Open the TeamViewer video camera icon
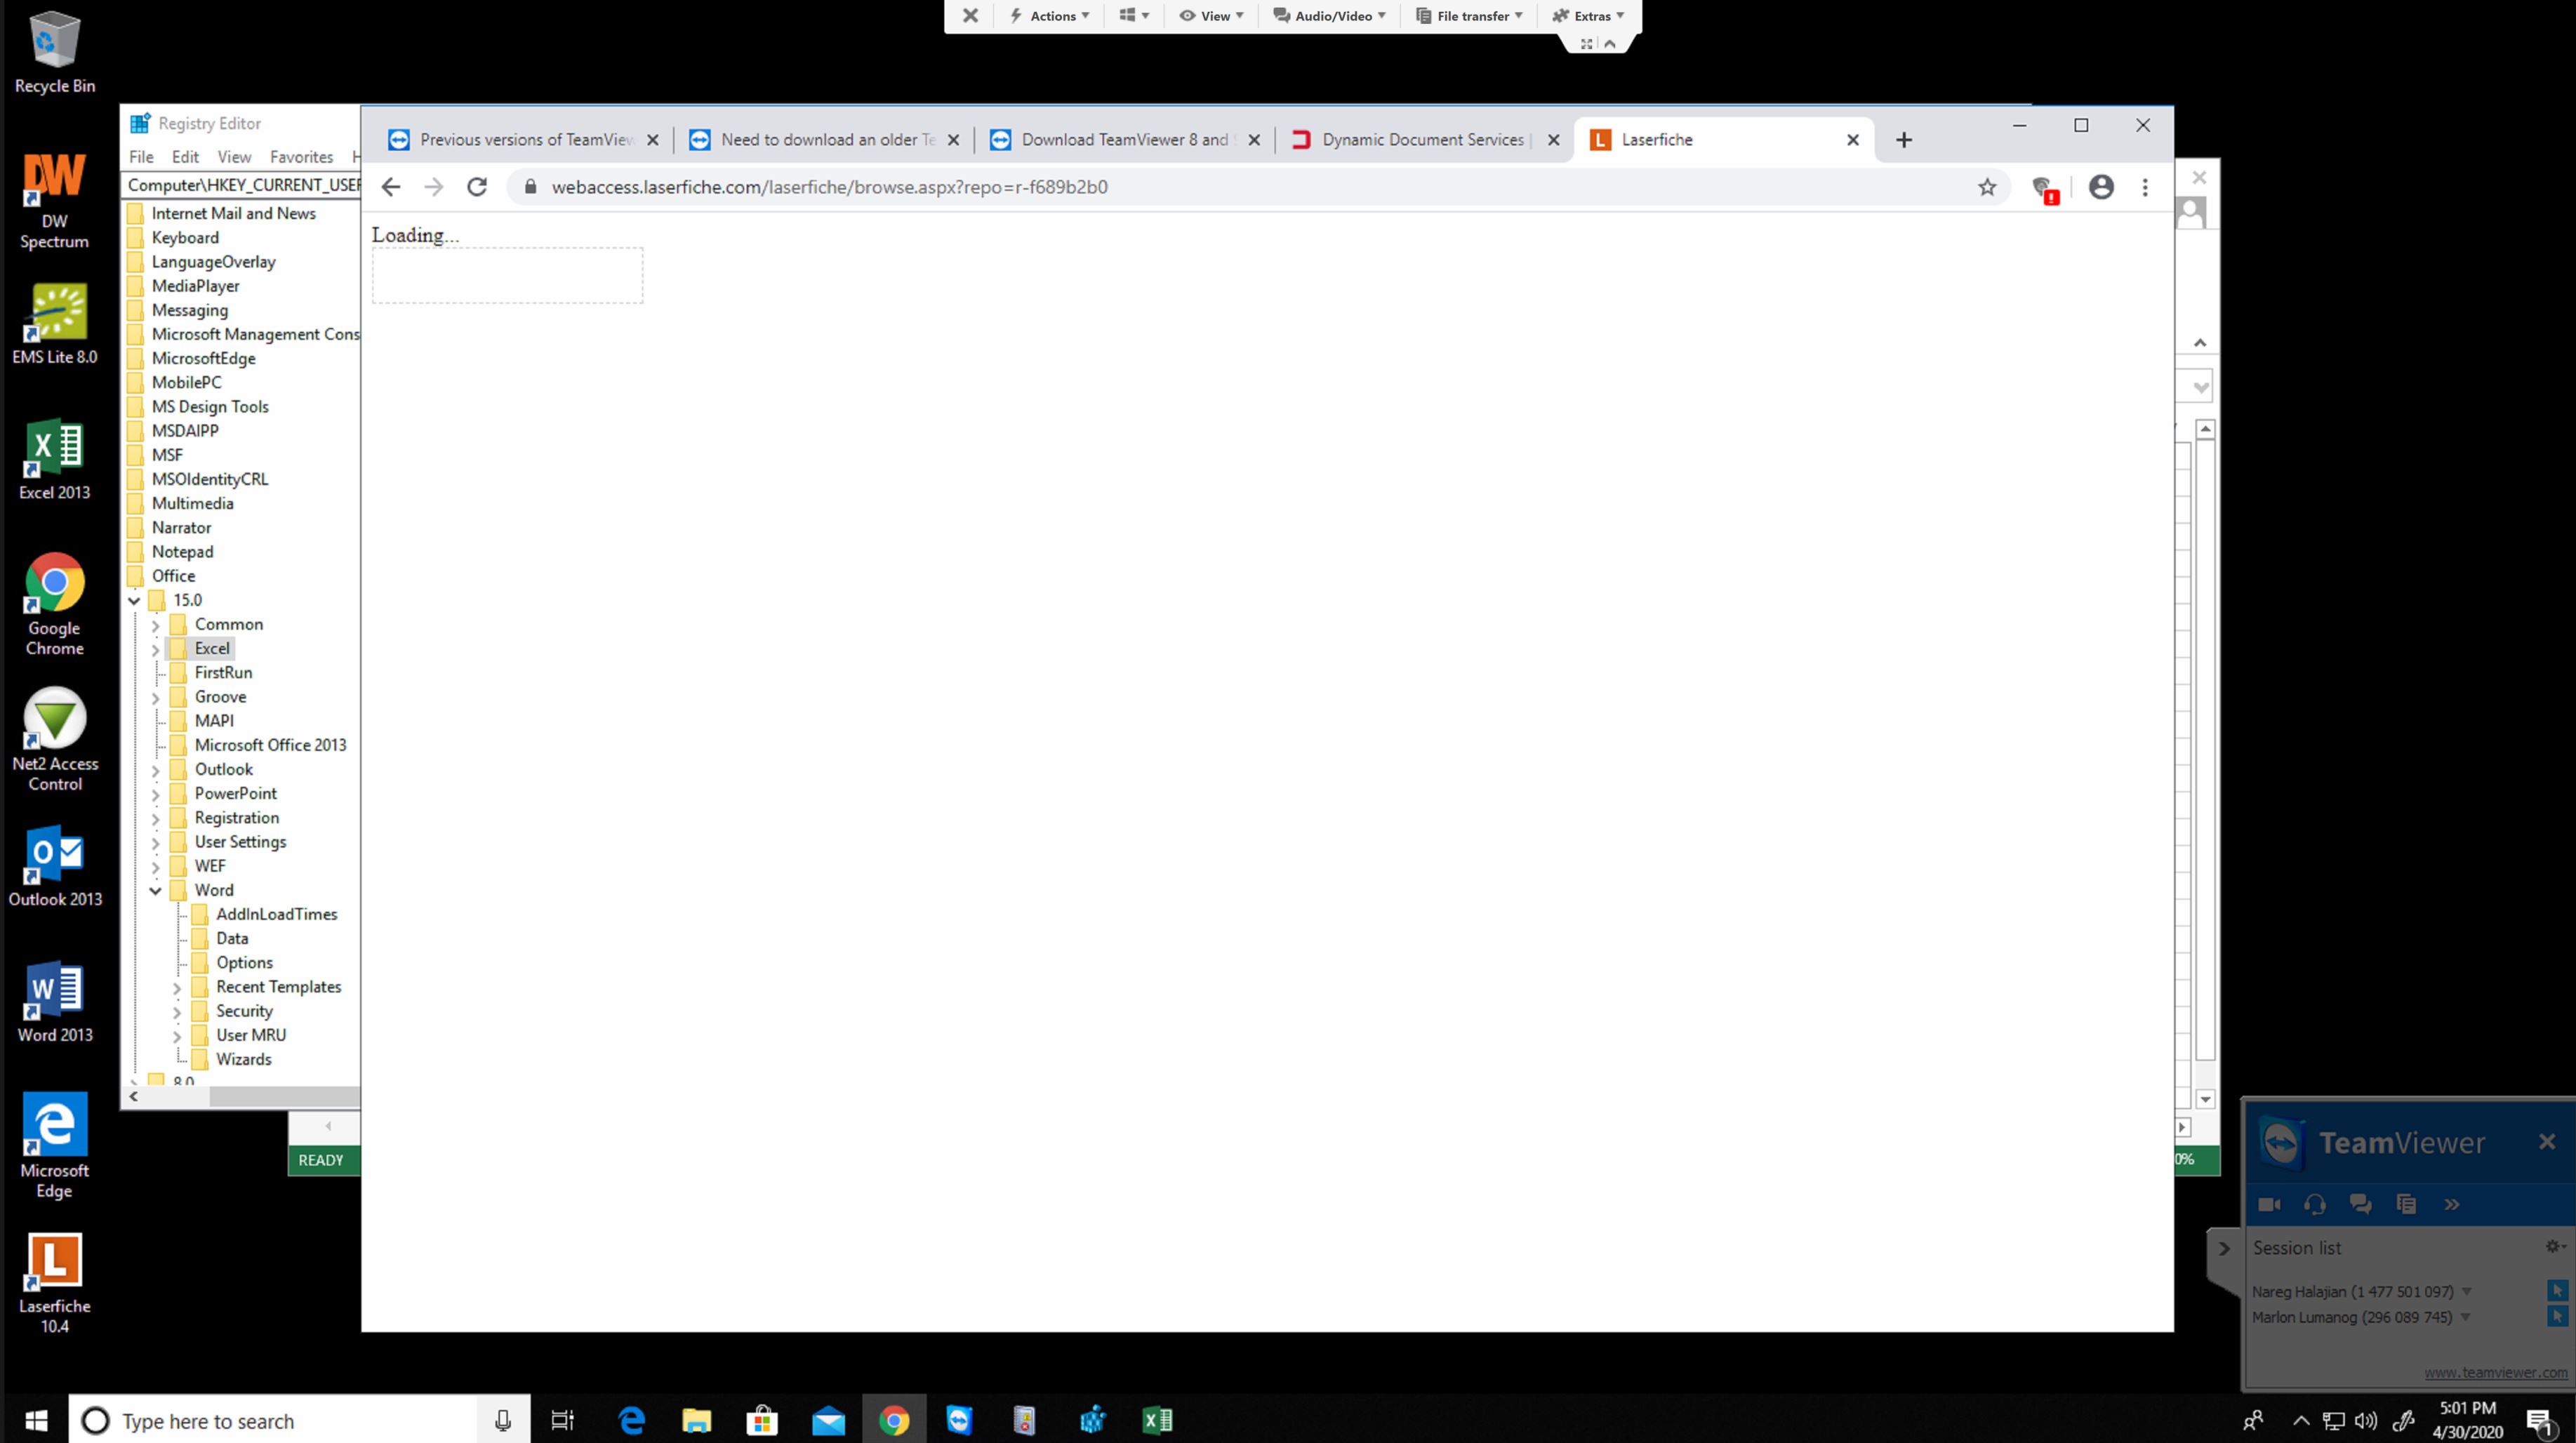Viewport: 2576px width, 1443px height. coord(2269,1204)
